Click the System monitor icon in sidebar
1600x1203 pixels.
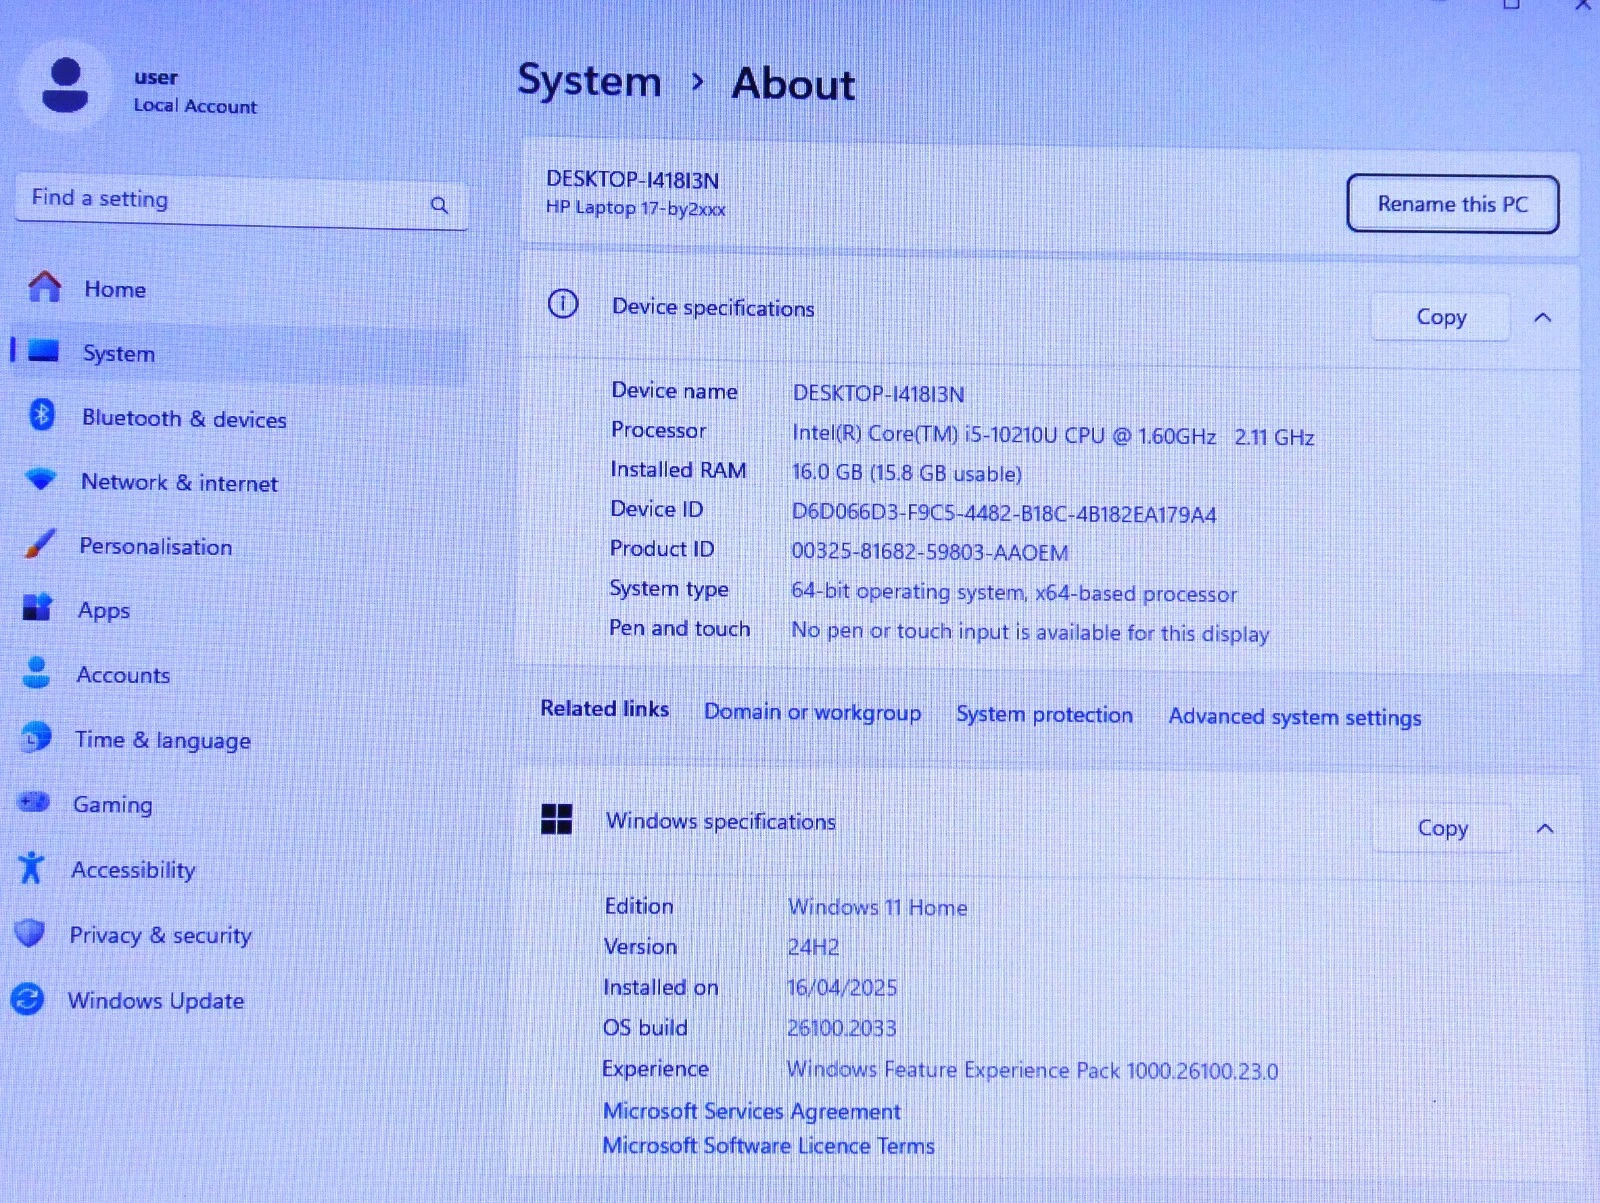pyautogui.click(x=44, y=351)
